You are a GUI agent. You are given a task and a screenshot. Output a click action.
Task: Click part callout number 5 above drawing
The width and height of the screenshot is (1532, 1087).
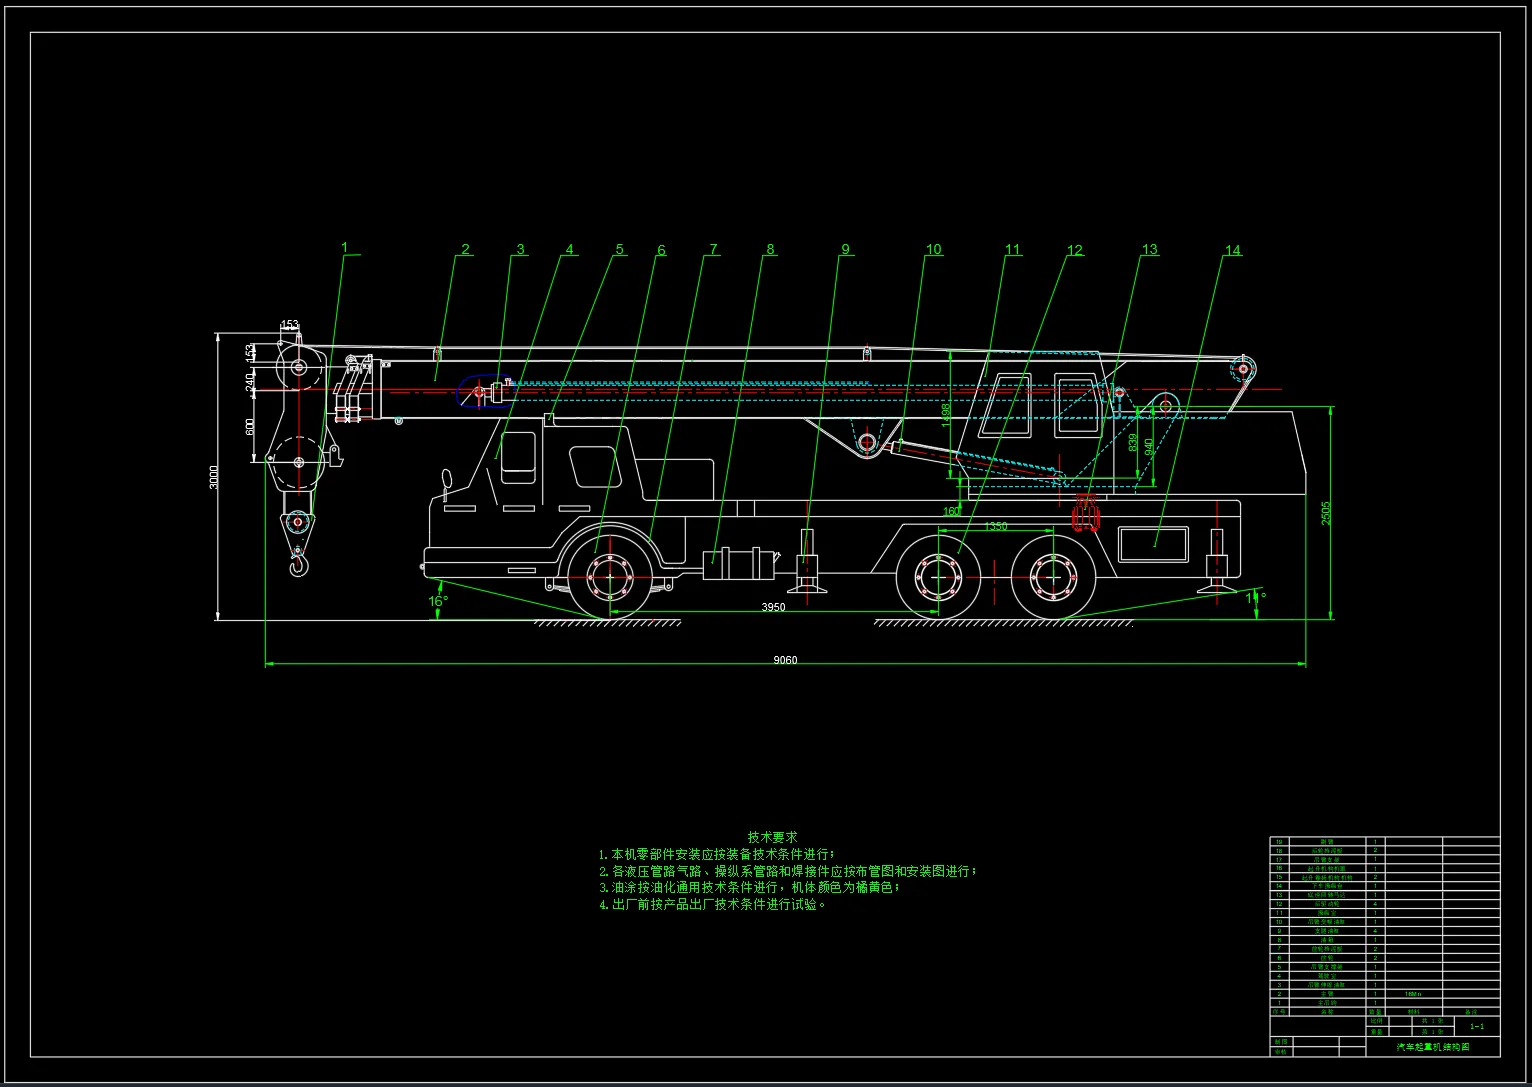click(619, 249)
